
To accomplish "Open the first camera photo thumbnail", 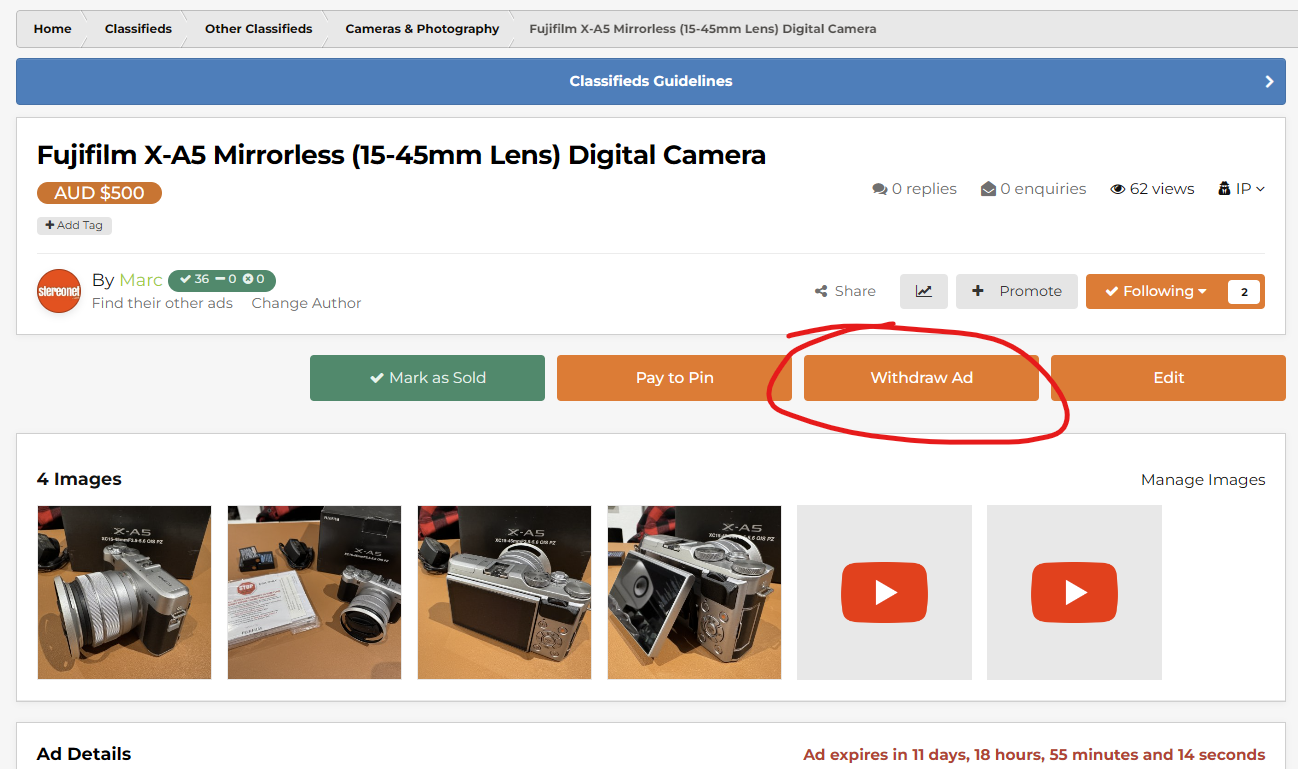I will pyautogui.click(x=124, y=592).
